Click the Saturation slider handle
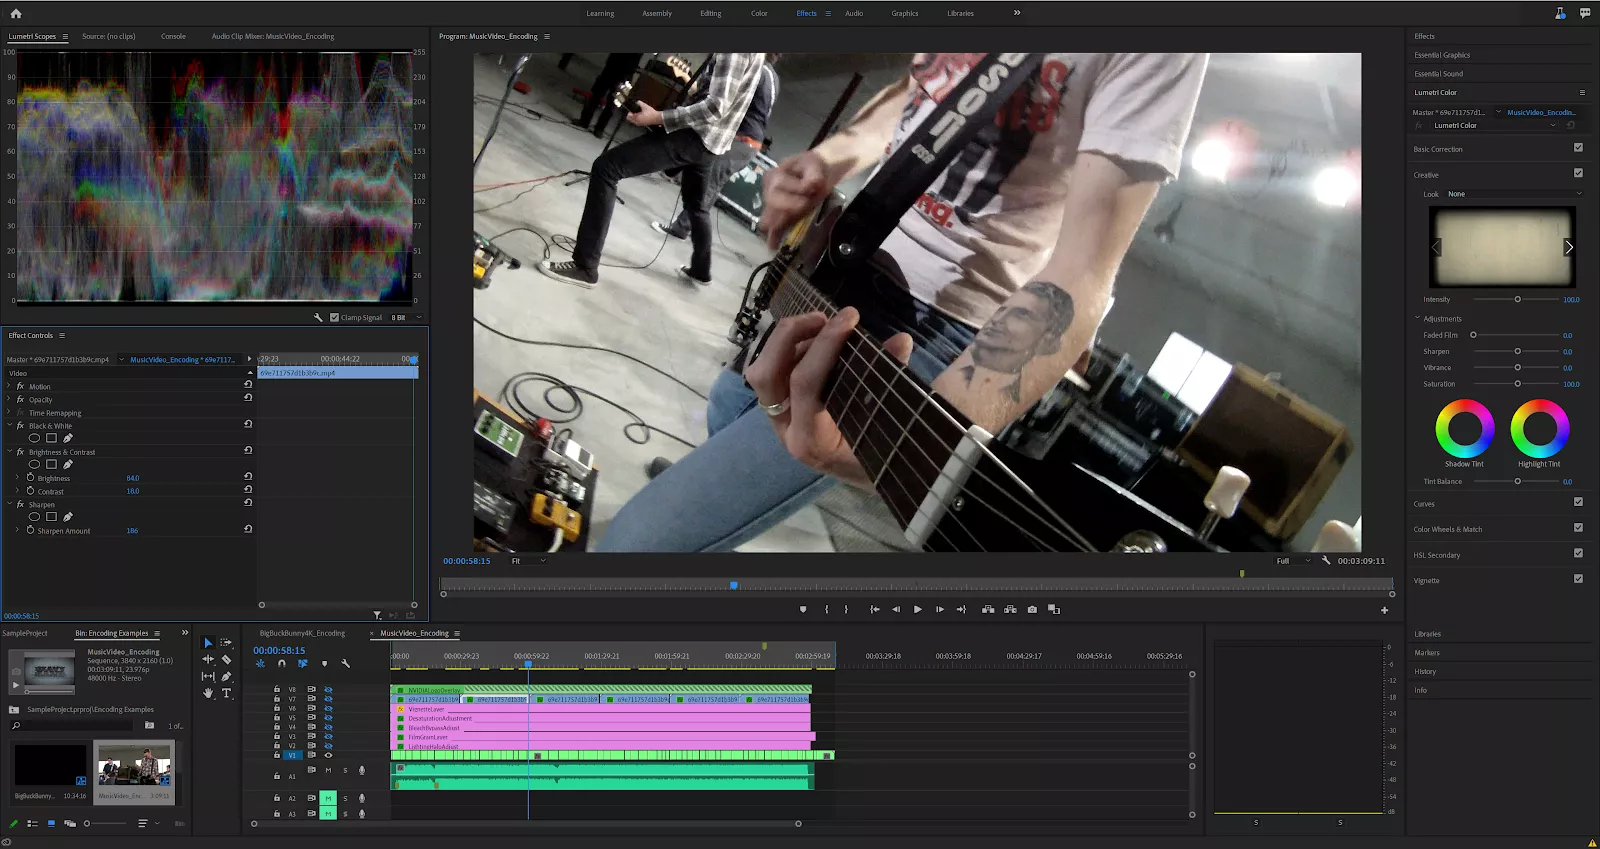This screenshot has height=849, width=1600. 1517,384
